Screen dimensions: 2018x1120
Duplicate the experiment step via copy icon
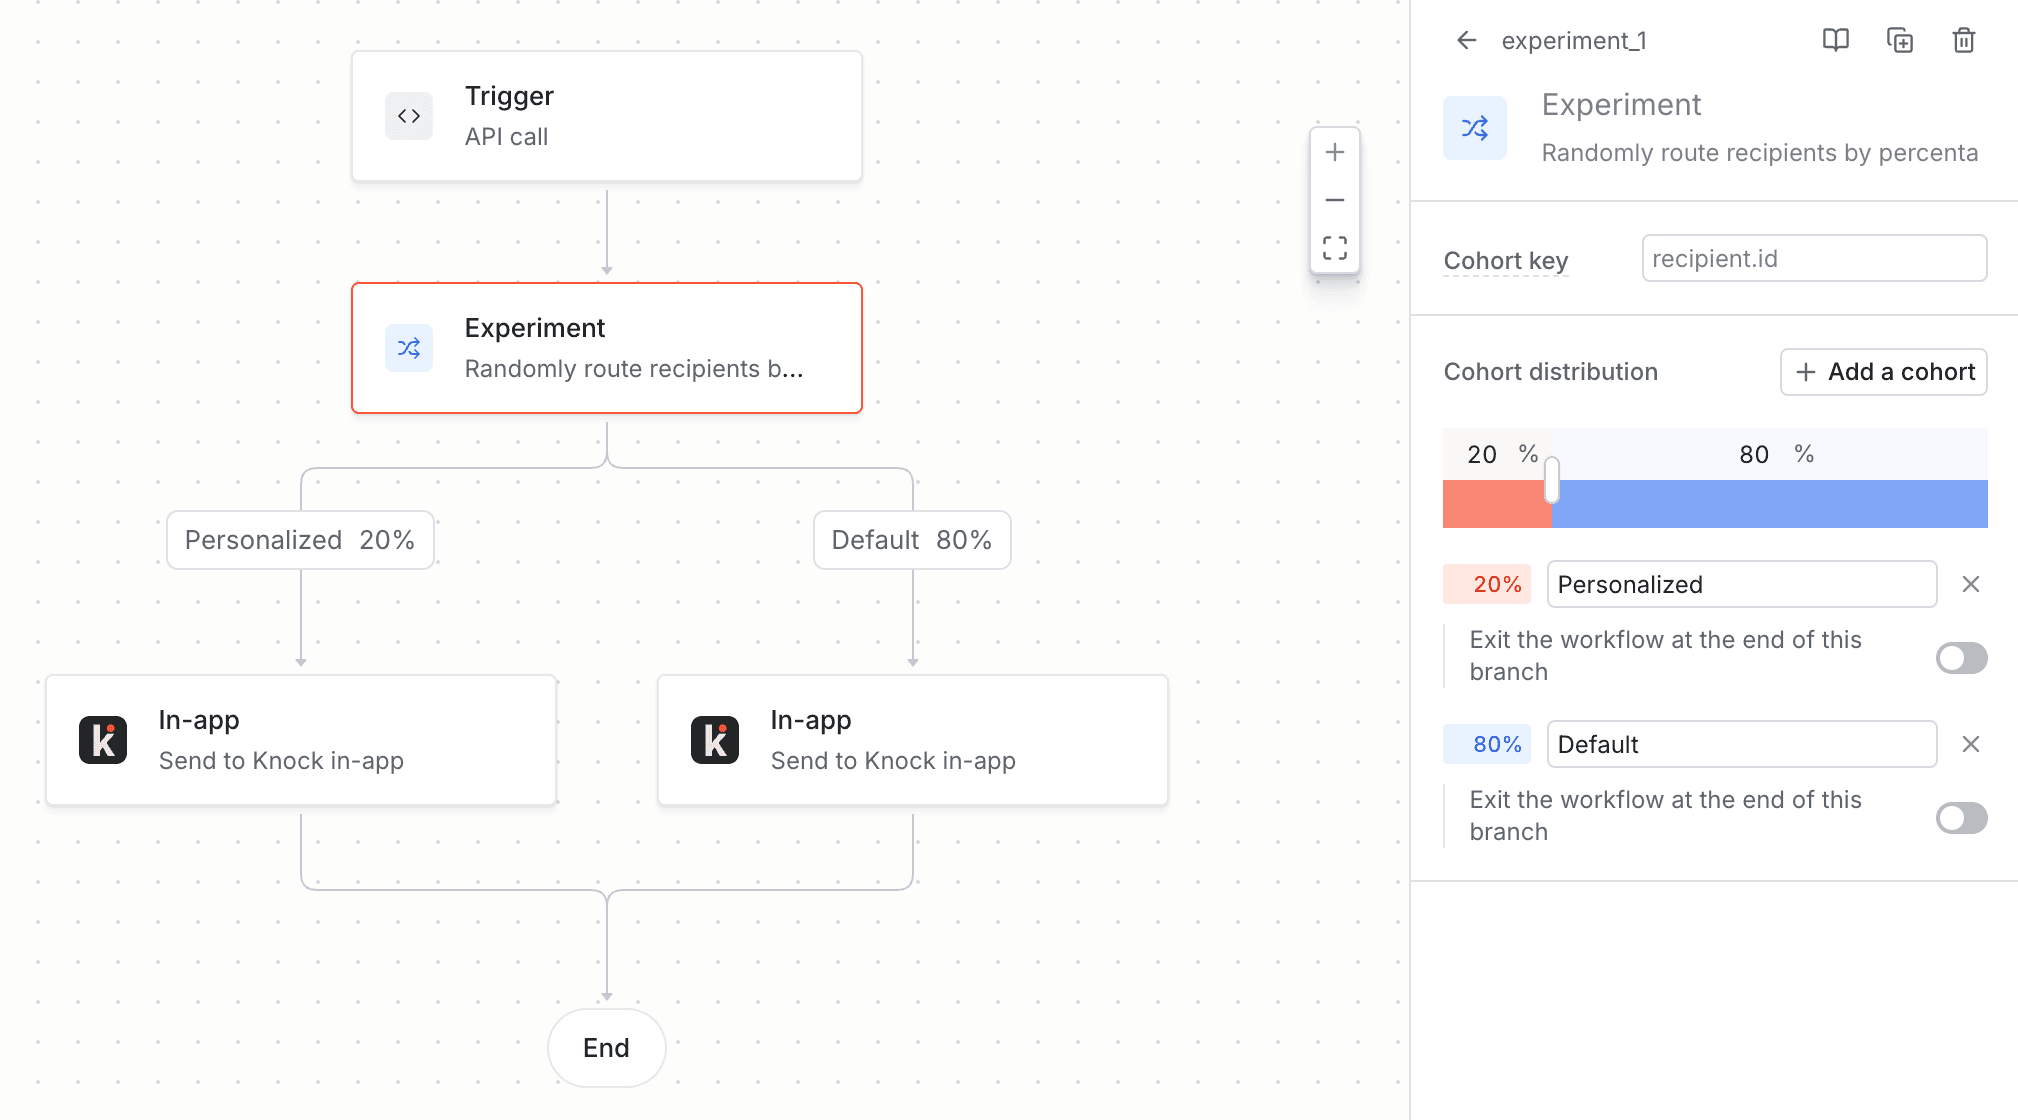1900,40
